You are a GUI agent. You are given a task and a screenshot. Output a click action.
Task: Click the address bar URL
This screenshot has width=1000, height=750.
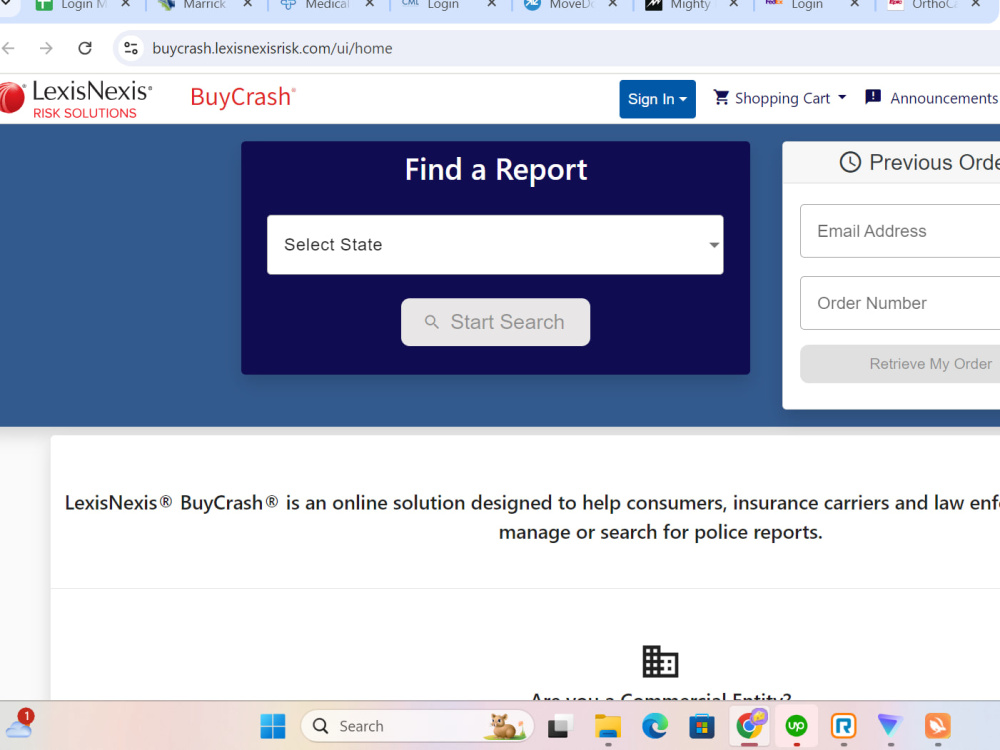point(272,48)
